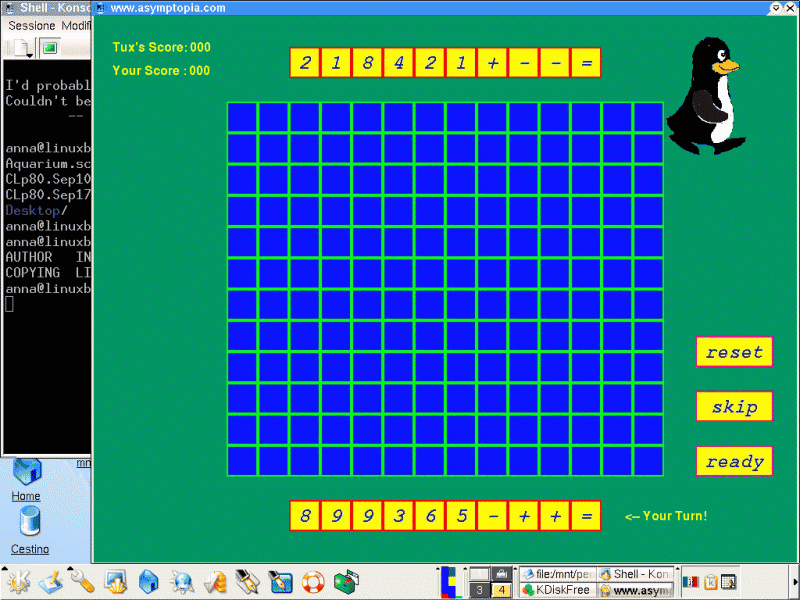
Task: Open the Sessione menu in Konsole
Action: [32, 26]
